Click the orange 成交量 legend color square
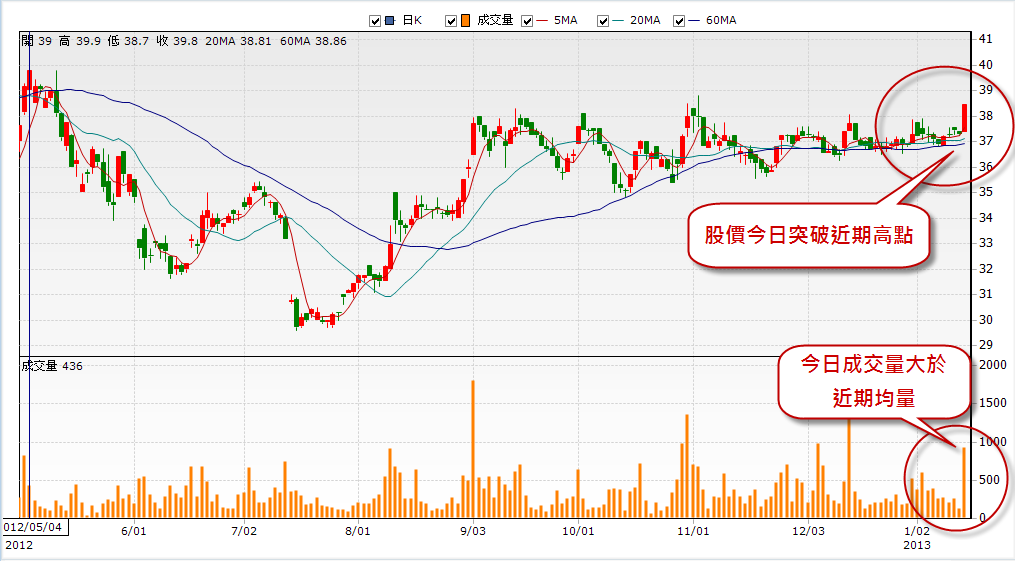 tap(465, 21)
